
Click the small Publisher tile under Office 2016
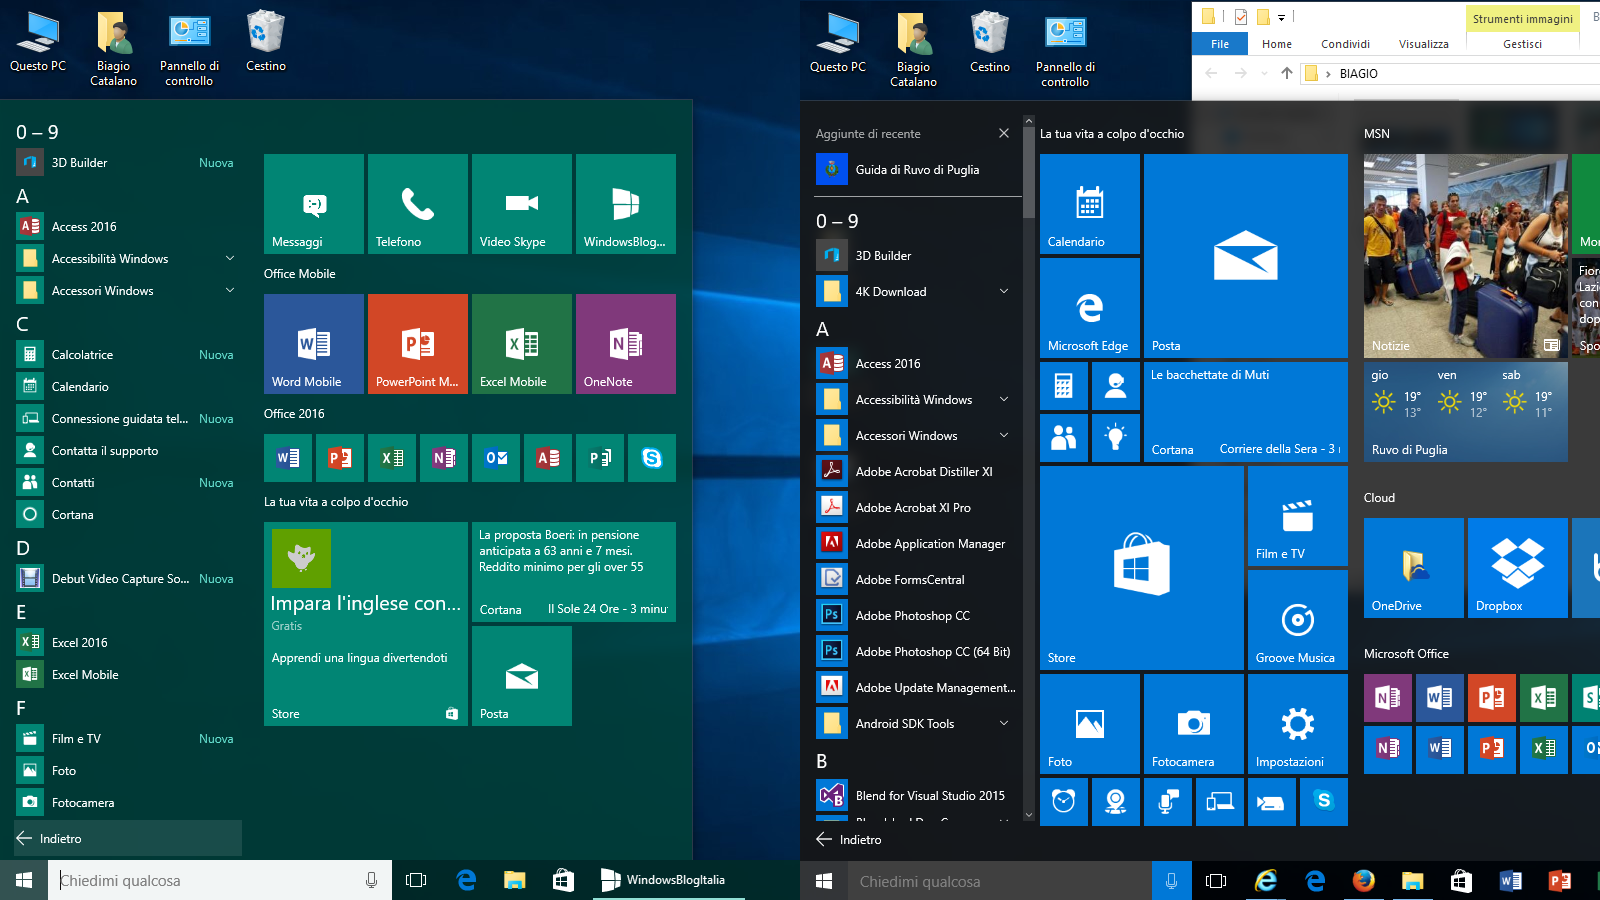(600, 458)
